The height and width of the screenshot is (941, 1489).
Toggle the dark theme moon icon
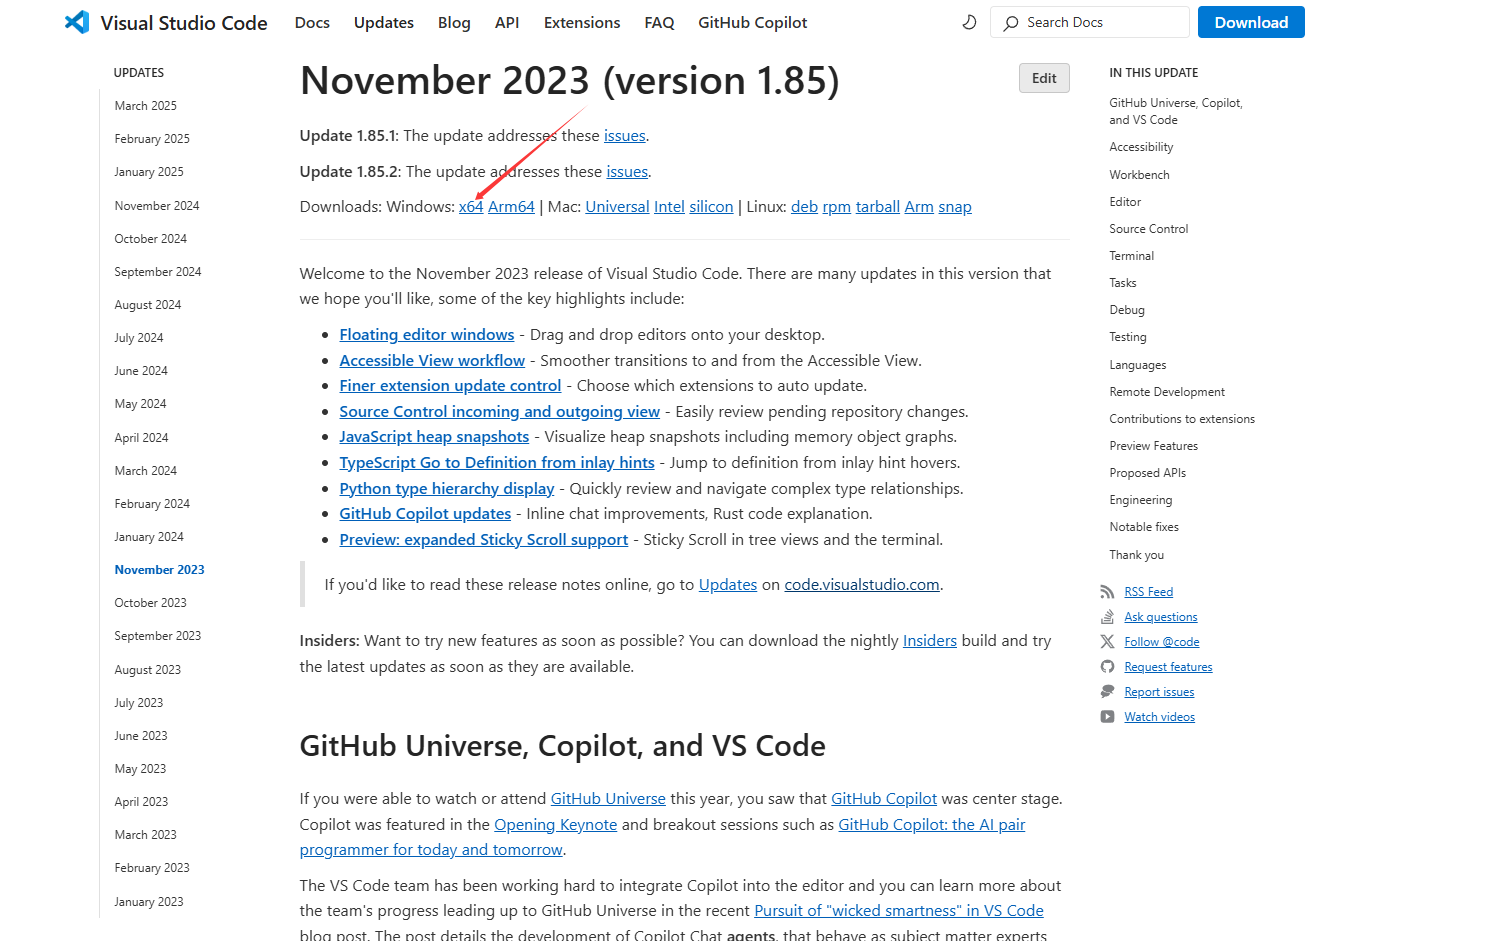click(969, 22)
